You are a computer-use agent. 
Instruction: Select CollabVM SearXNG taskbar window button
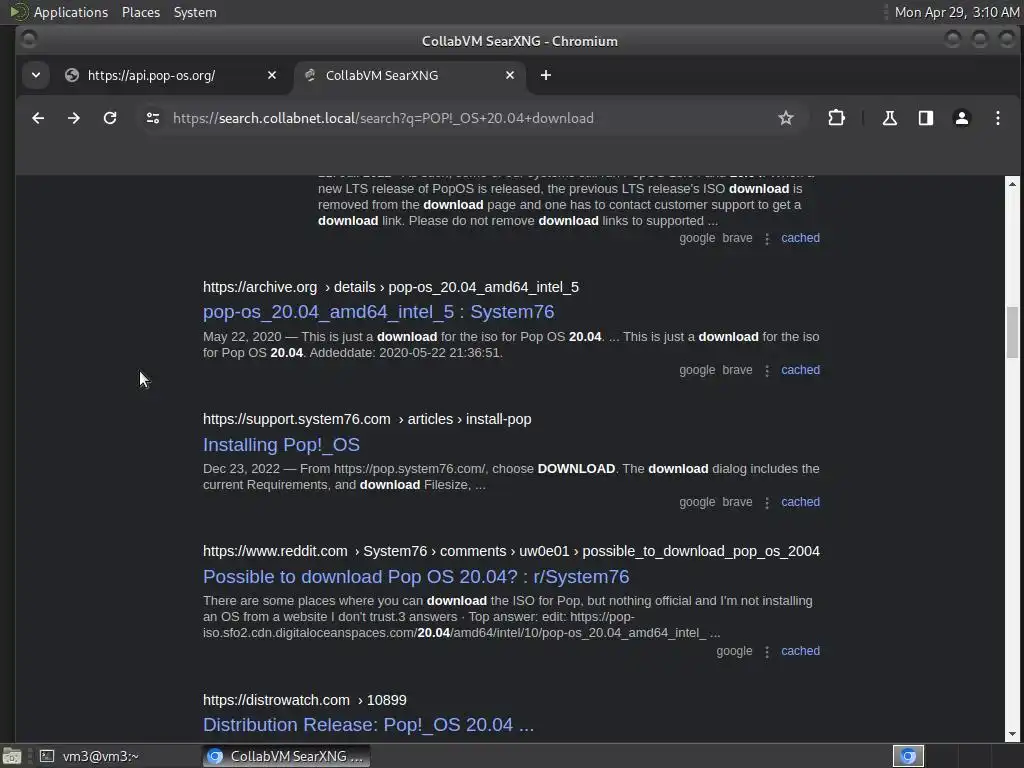click(x=286, y=756)
